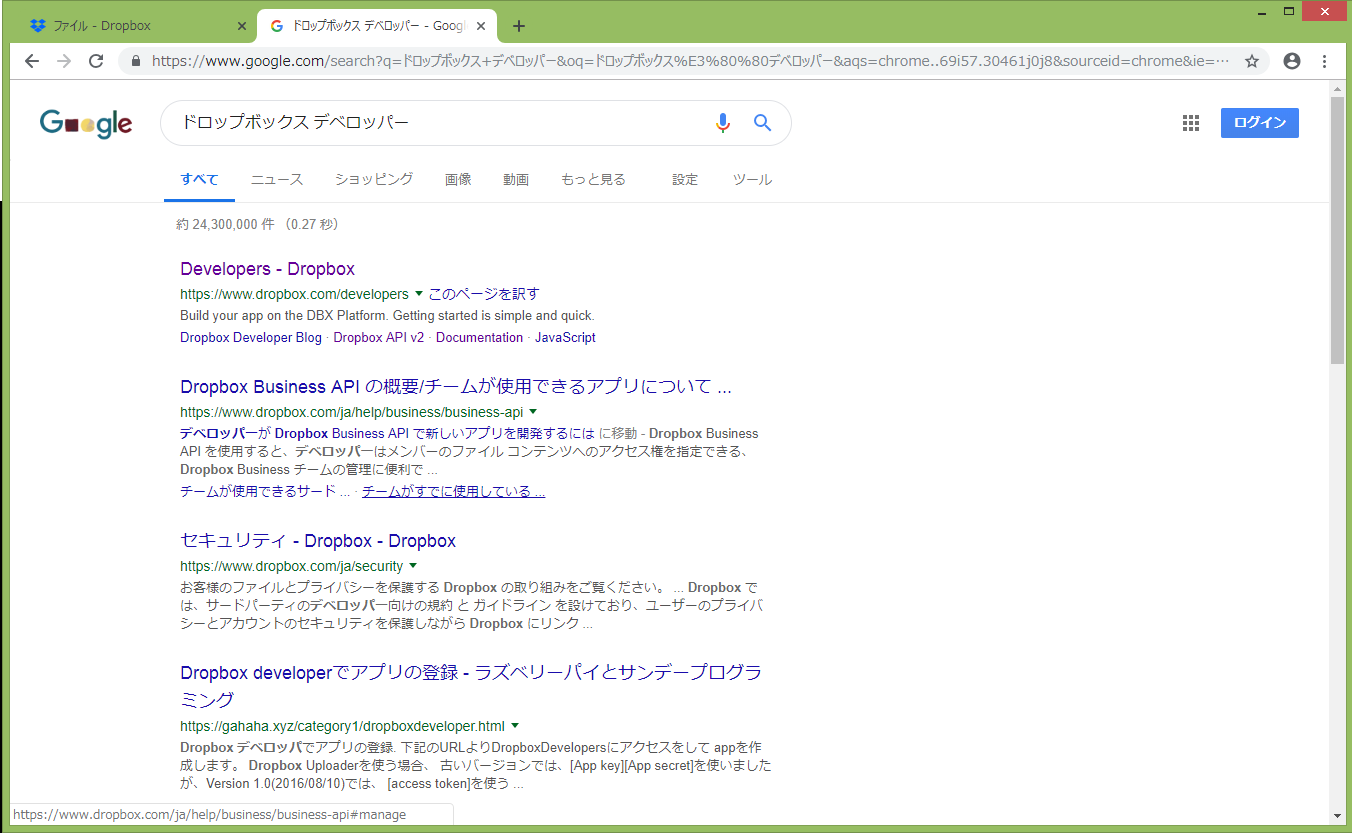Click the scrollbar up arrow
This screenshot has width=1352, height=833.
1338,89
